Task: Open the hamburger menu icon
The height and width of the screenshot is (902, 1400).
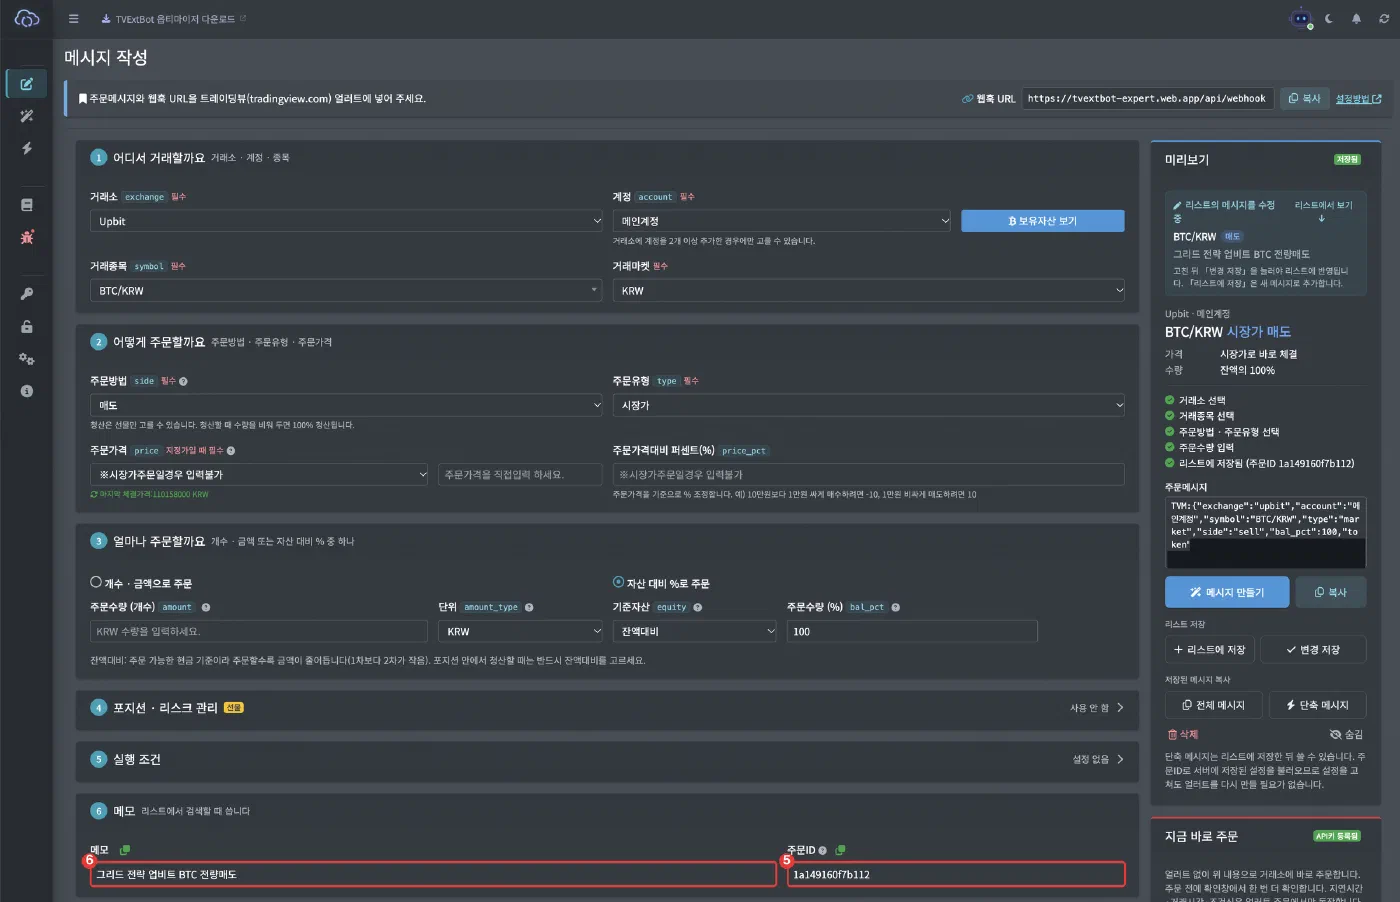Action: (x=73, y=19)
